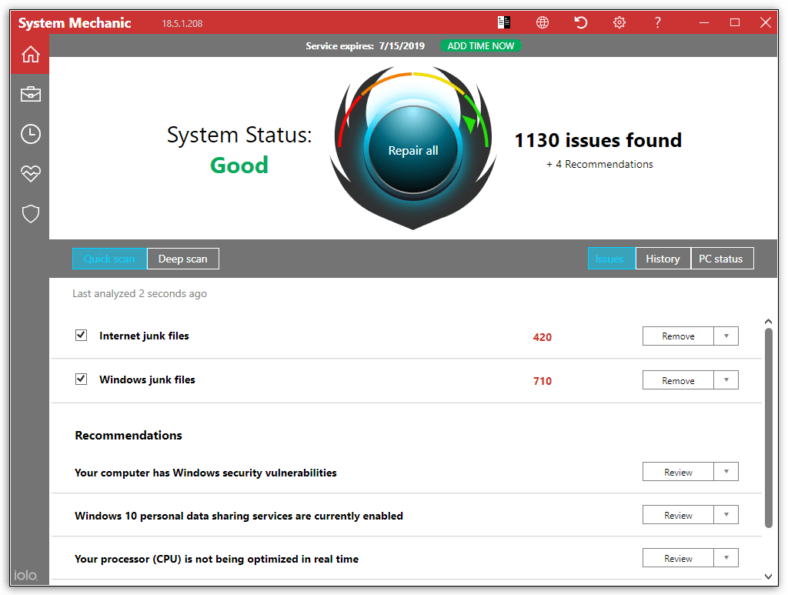Screen dimensions: 788x595
Task: Click the 'Windows junk files' label
Action: 147,379
